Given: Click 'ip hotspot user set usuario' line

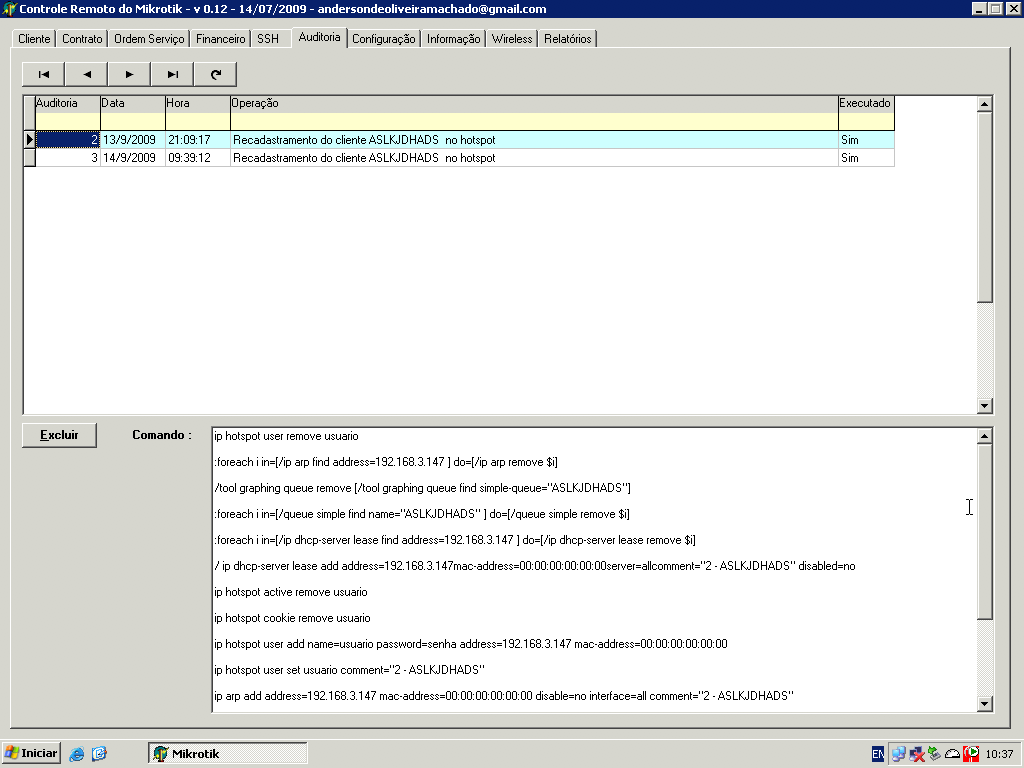Looking at the screenshot, I should (349, 670).
